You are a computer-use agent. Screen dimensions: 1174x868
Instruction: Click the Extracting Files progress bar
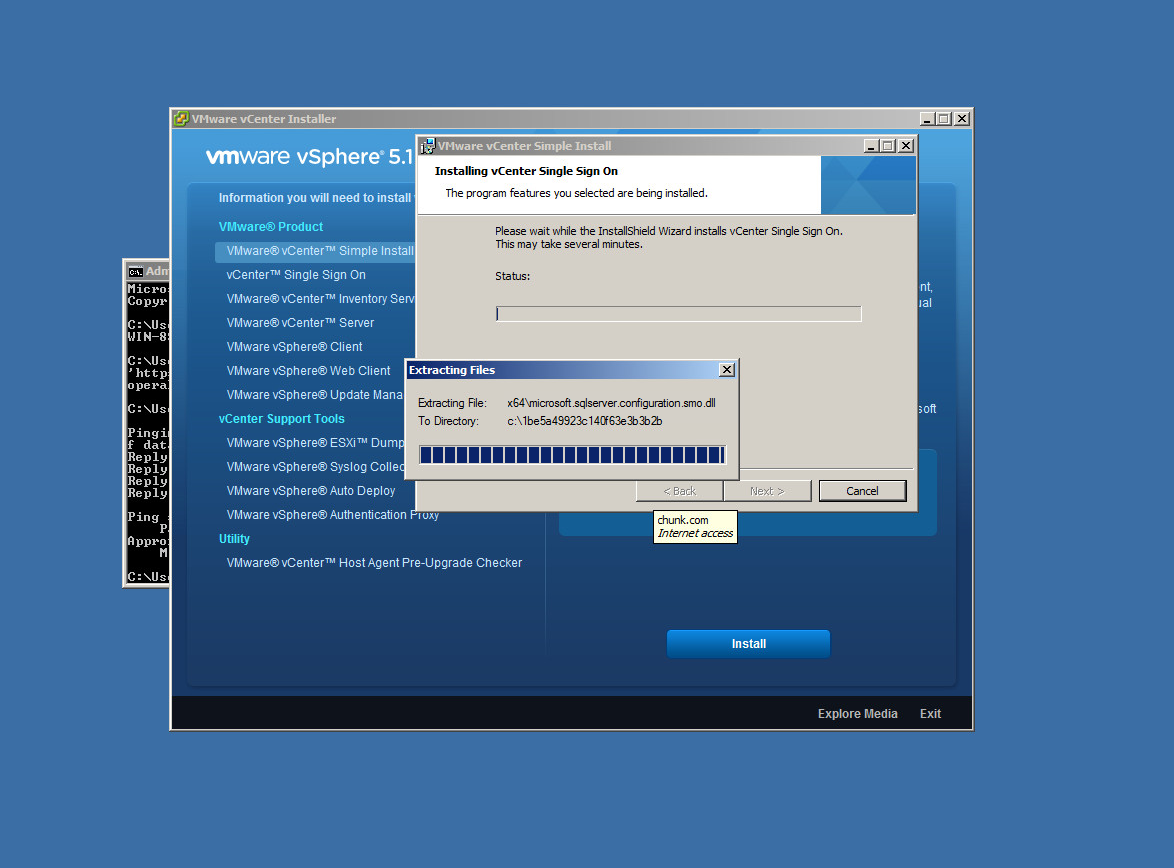(x=571, y=456)
